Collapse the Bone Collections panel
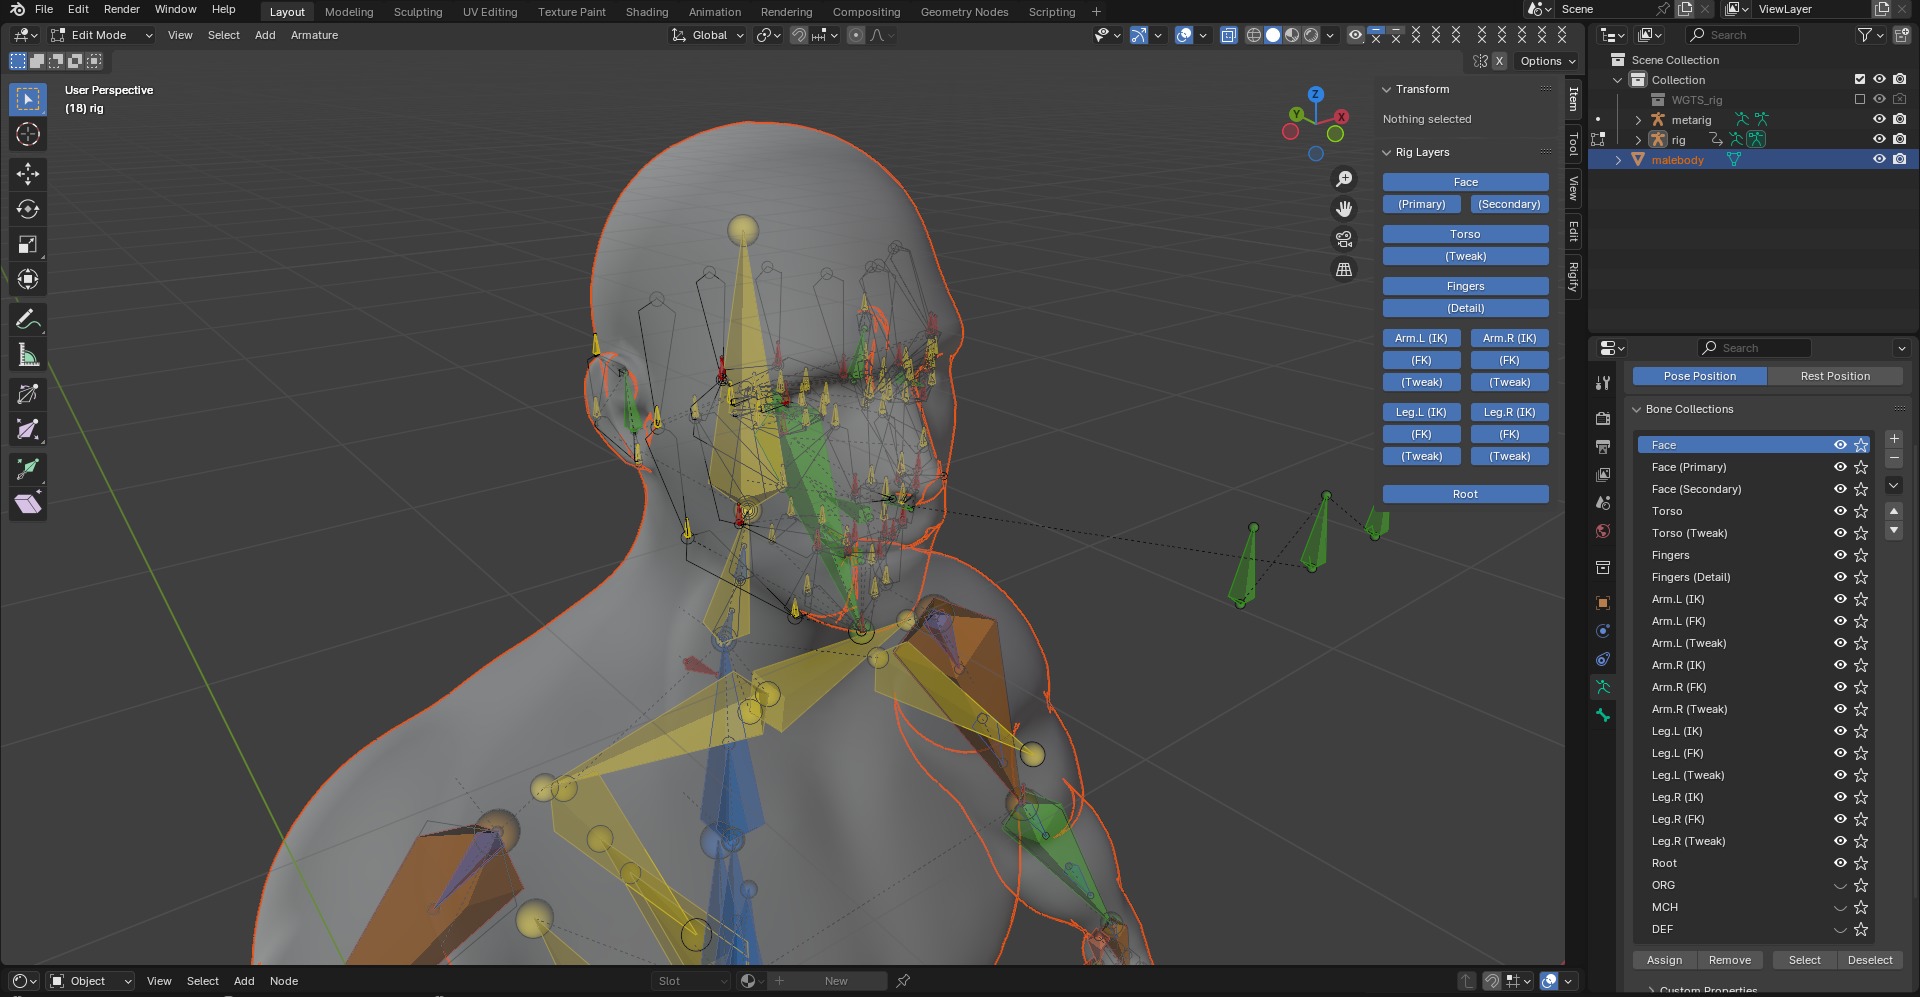This screenshot has width=1920, height=997. [x=1637, y=409]
